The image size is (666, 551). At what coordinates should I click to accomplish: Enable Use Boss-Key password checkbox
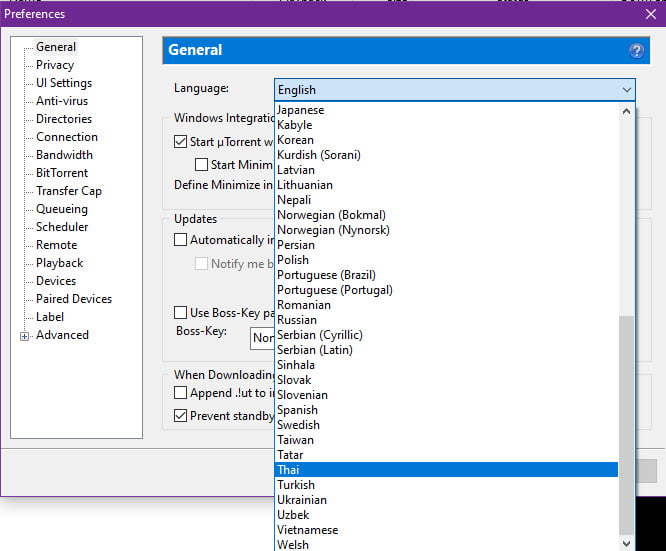181,312
